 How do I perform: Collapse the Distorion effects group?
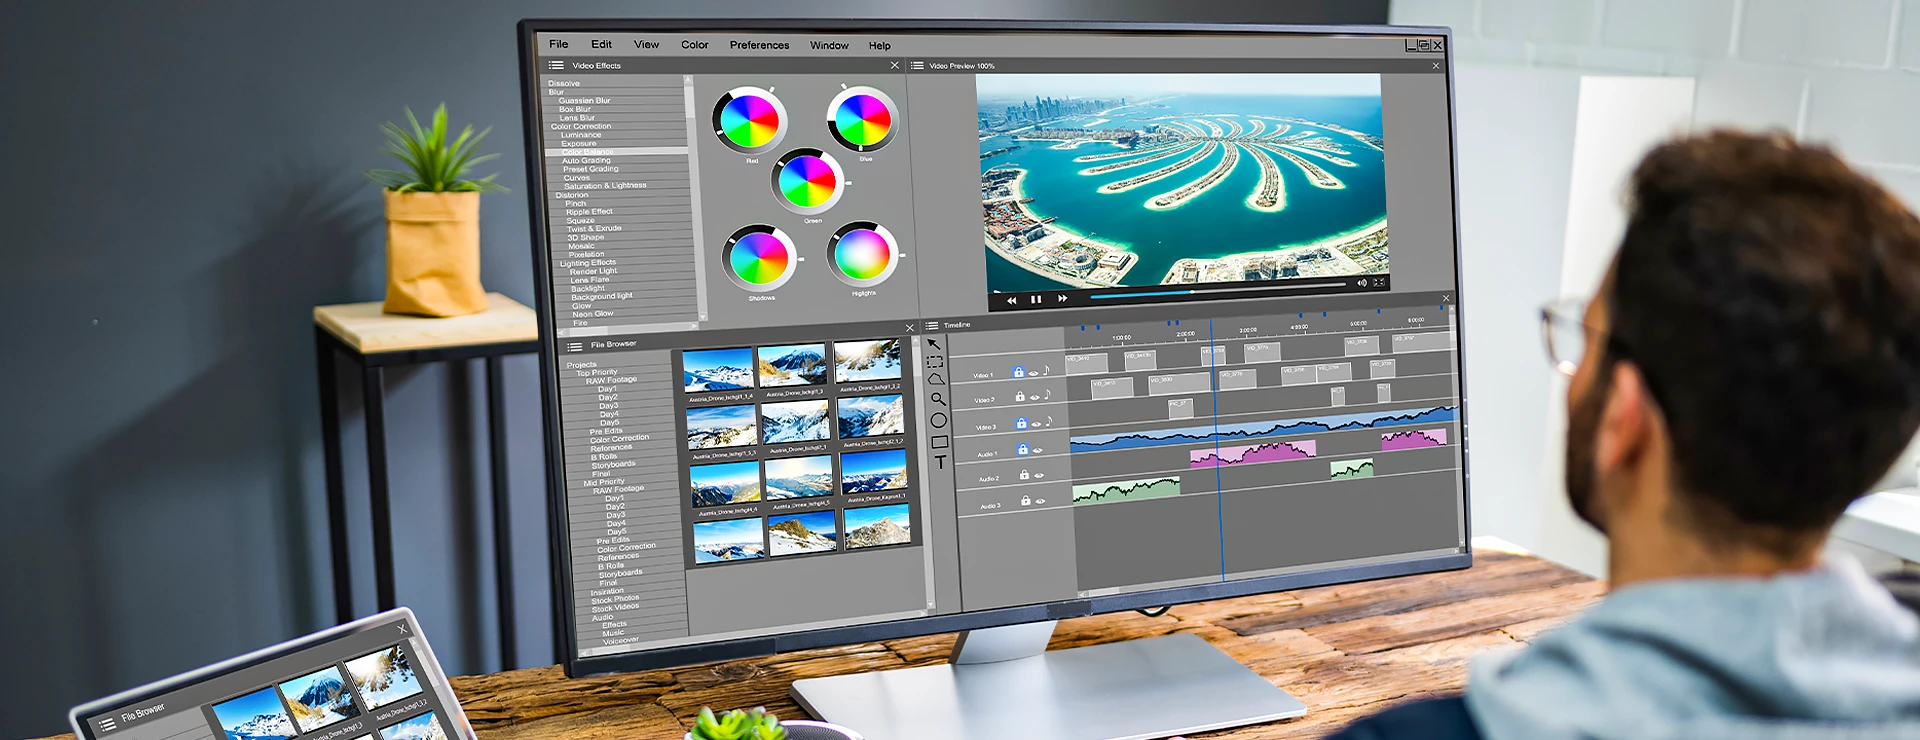[x=572, y=195]
